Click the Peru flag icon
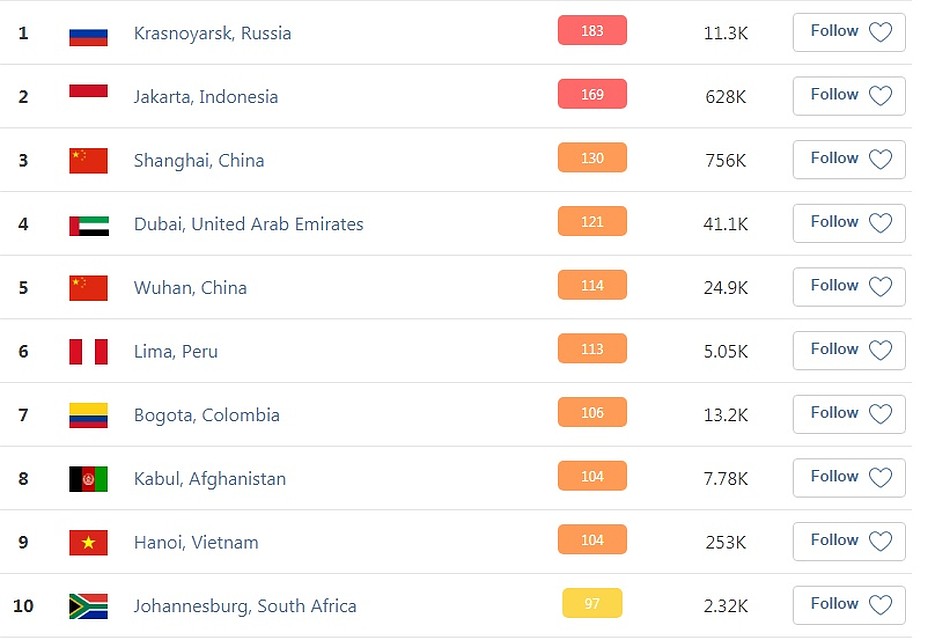 tap(88, 351)
